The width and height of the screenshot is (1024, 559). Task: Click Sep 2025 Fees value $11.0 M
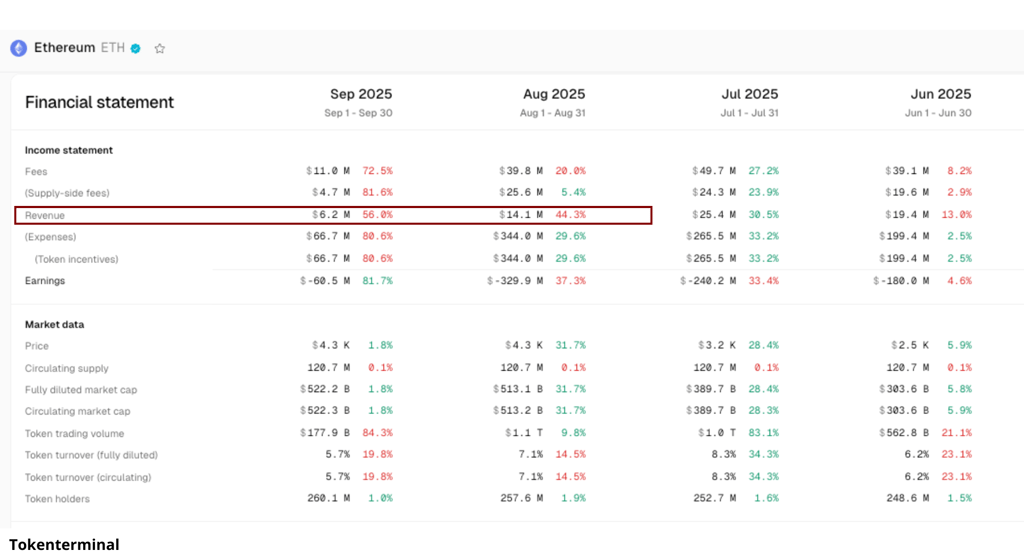[x=328, y=171]
